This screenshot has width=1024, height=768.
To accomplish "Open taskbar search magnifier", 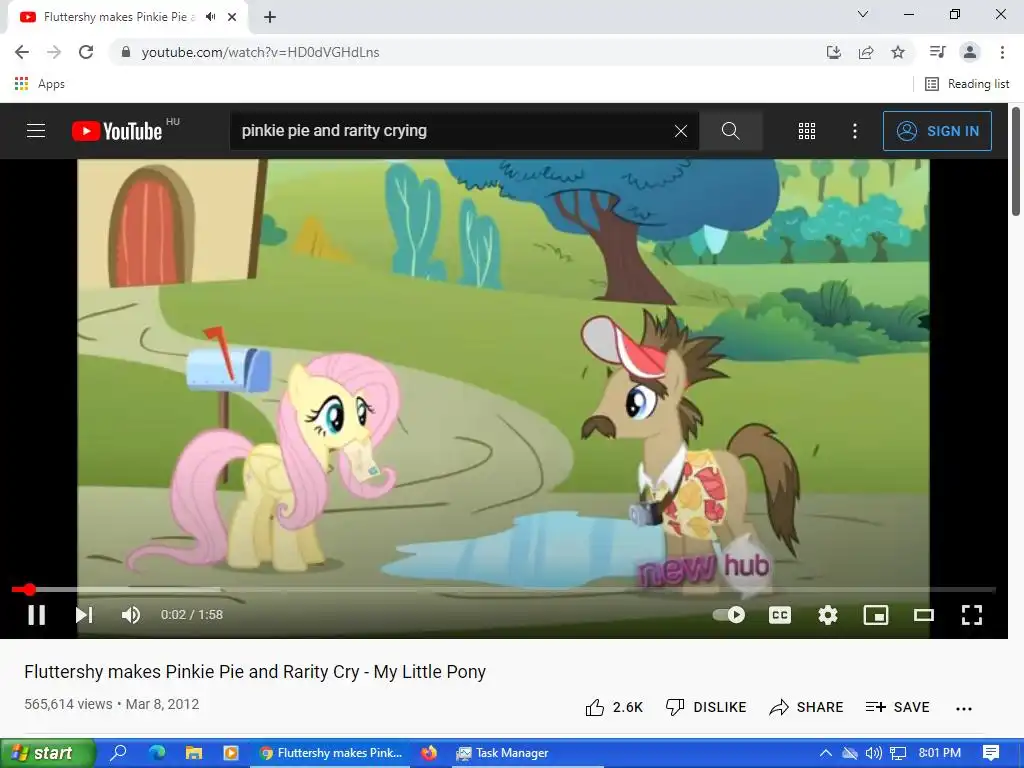I will pos(118,753).
